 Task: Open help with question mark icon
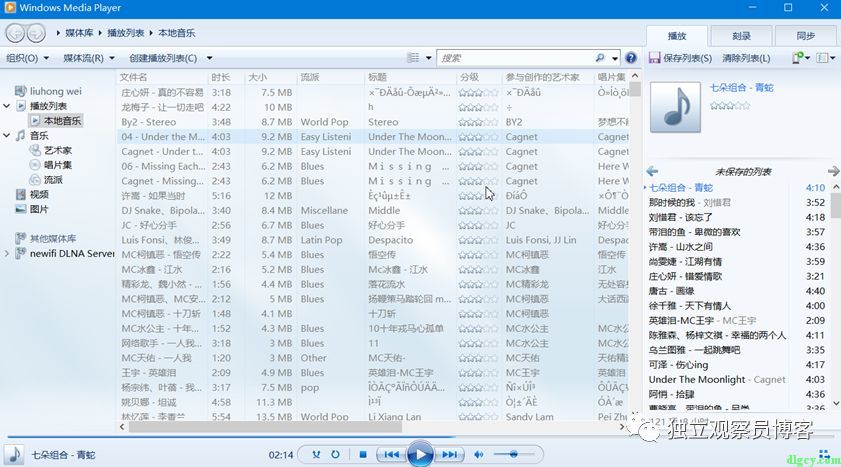pyautogui.click(x=631, y=58)
